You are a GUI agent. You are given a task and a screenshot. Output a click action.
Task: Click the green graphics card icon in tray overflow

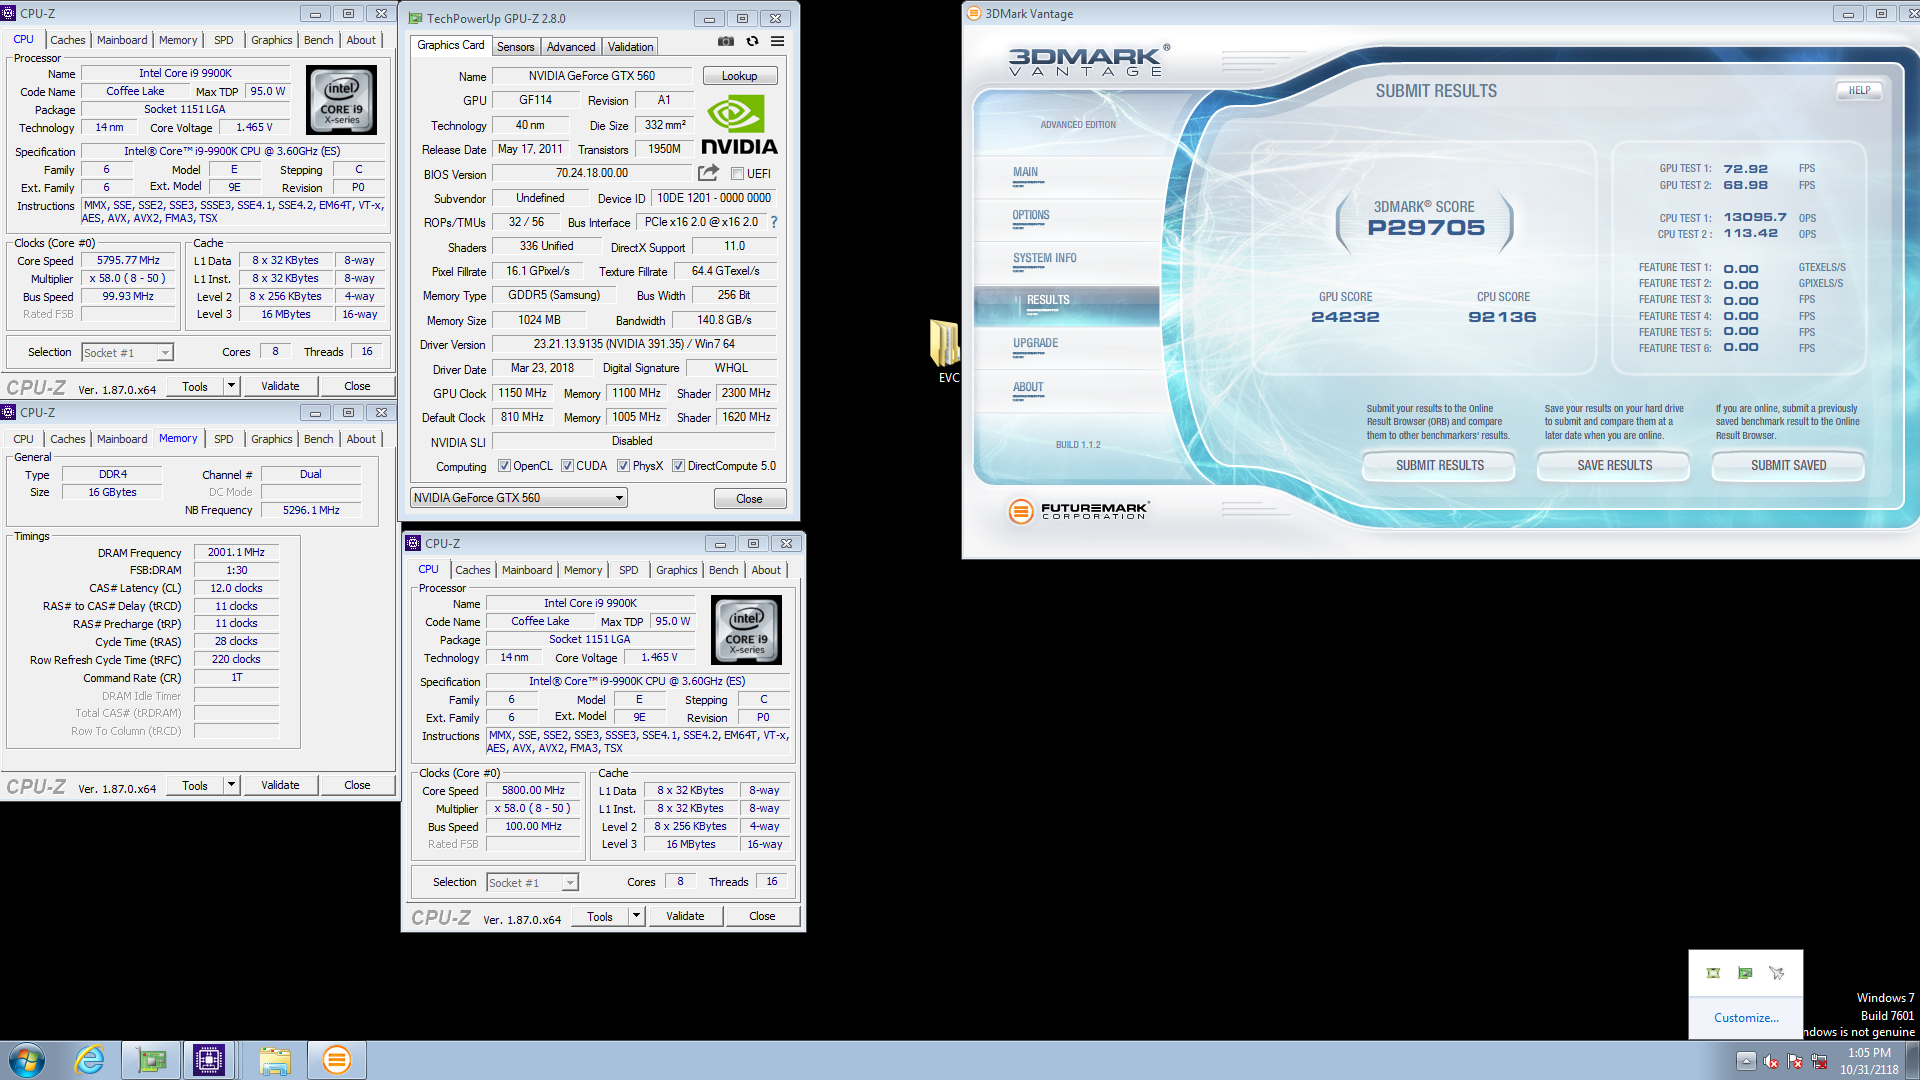tap(1745, 973)
